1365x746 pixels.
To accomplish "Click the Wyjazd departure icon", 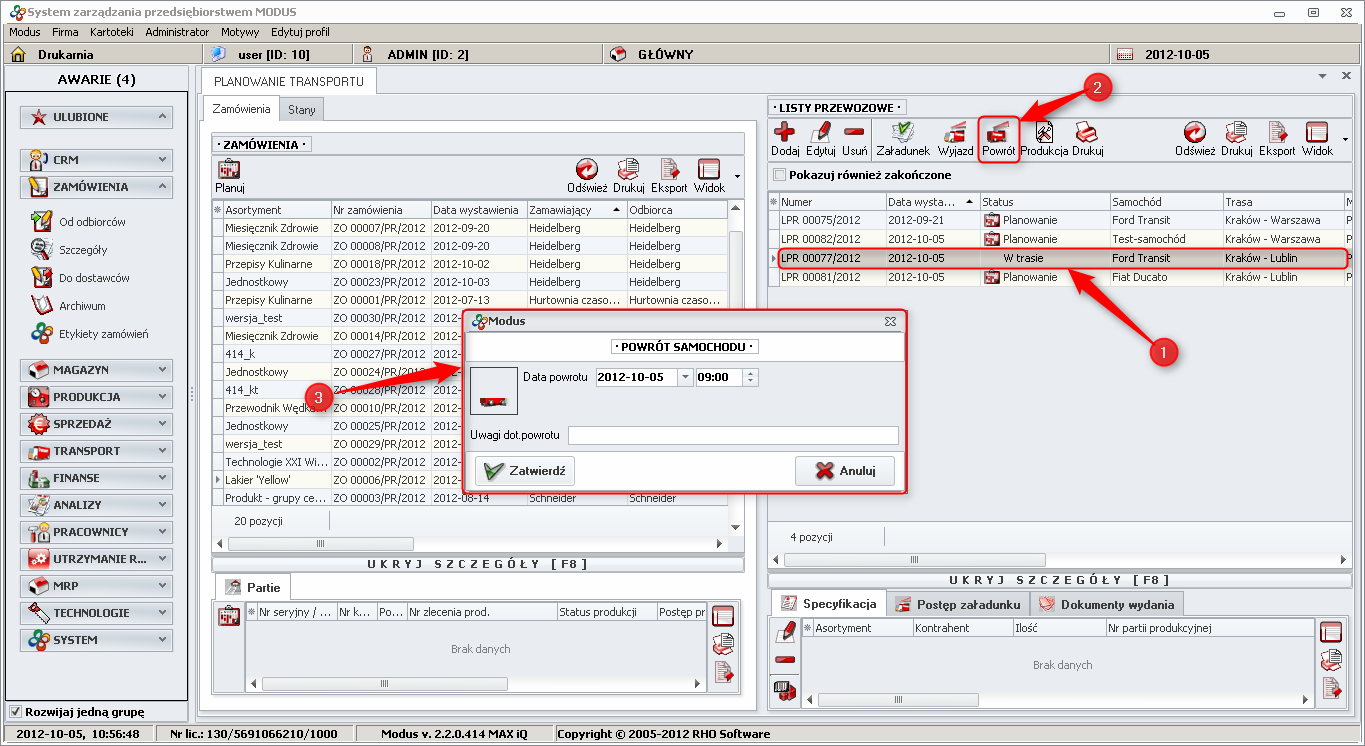I will tap(956, 132).
